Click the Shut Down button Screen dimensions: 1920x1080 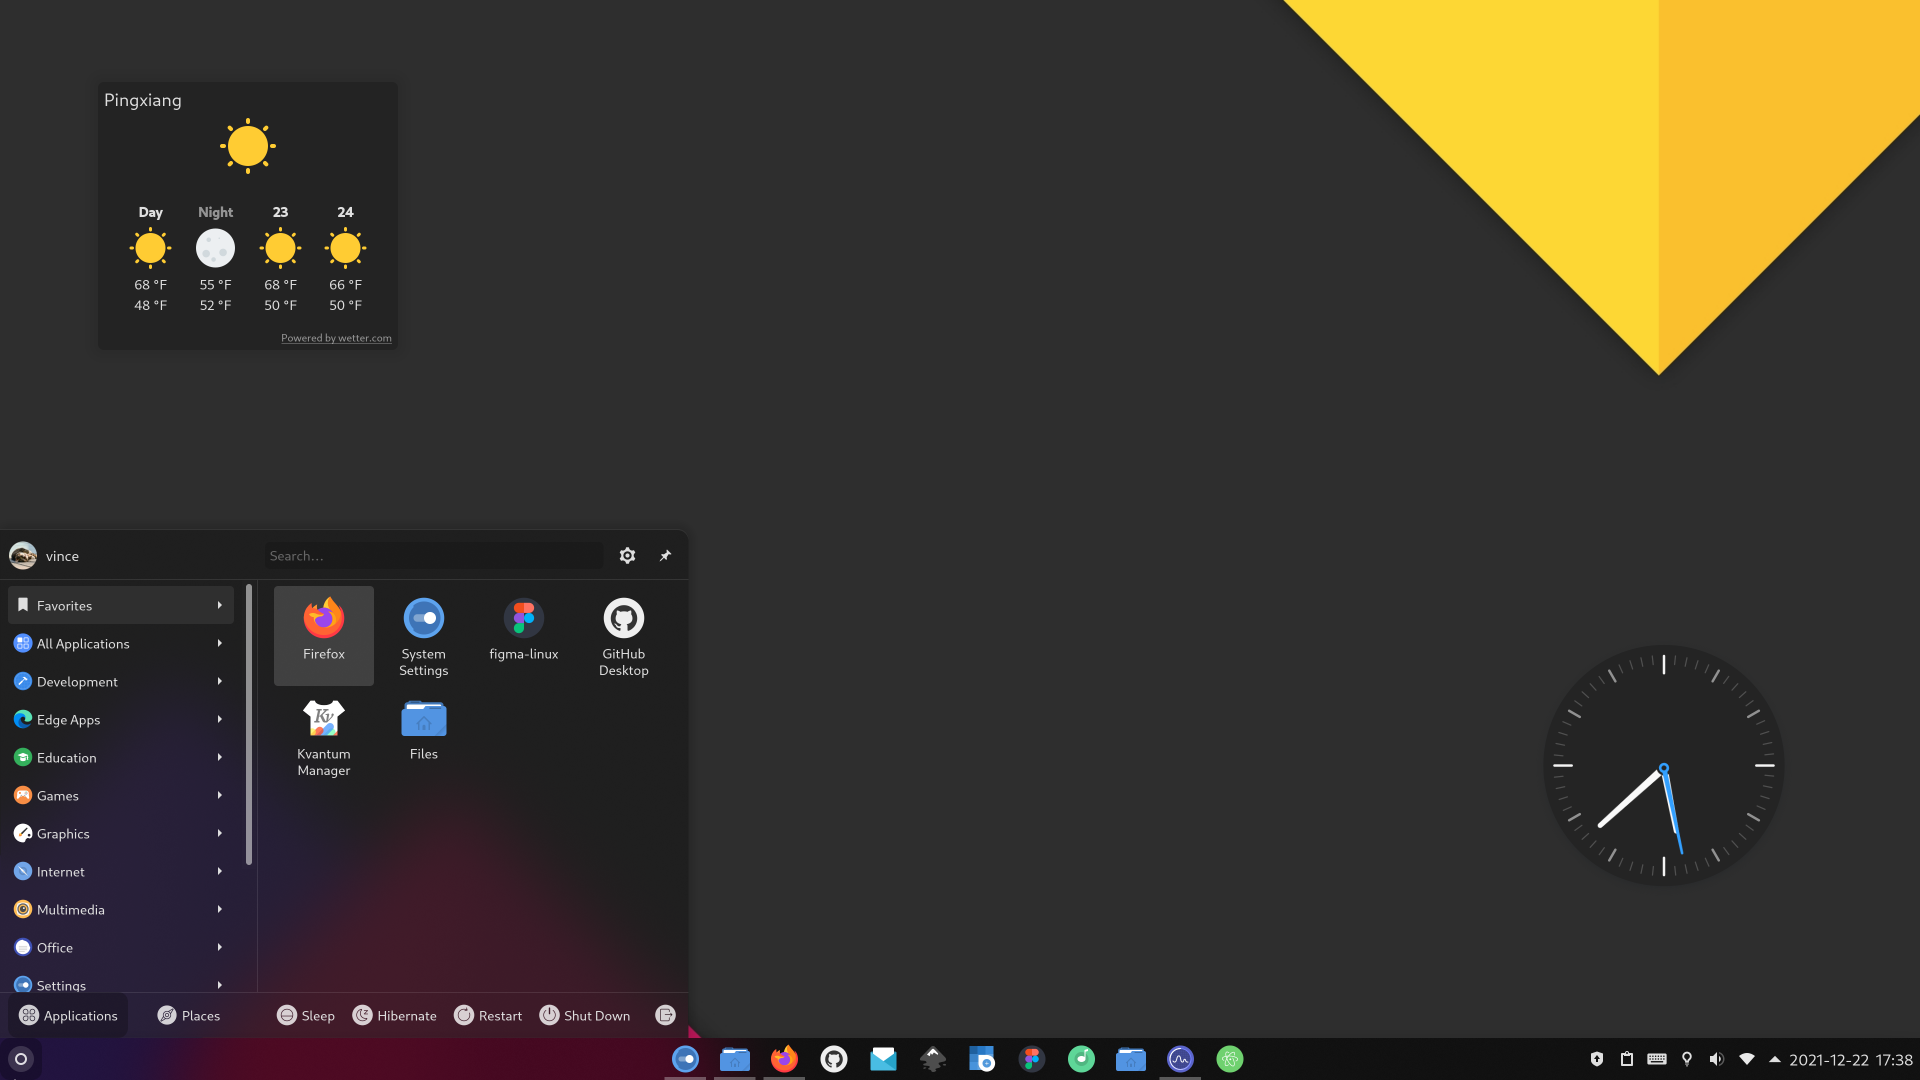pyautogui.click(x=585, y=1015)
